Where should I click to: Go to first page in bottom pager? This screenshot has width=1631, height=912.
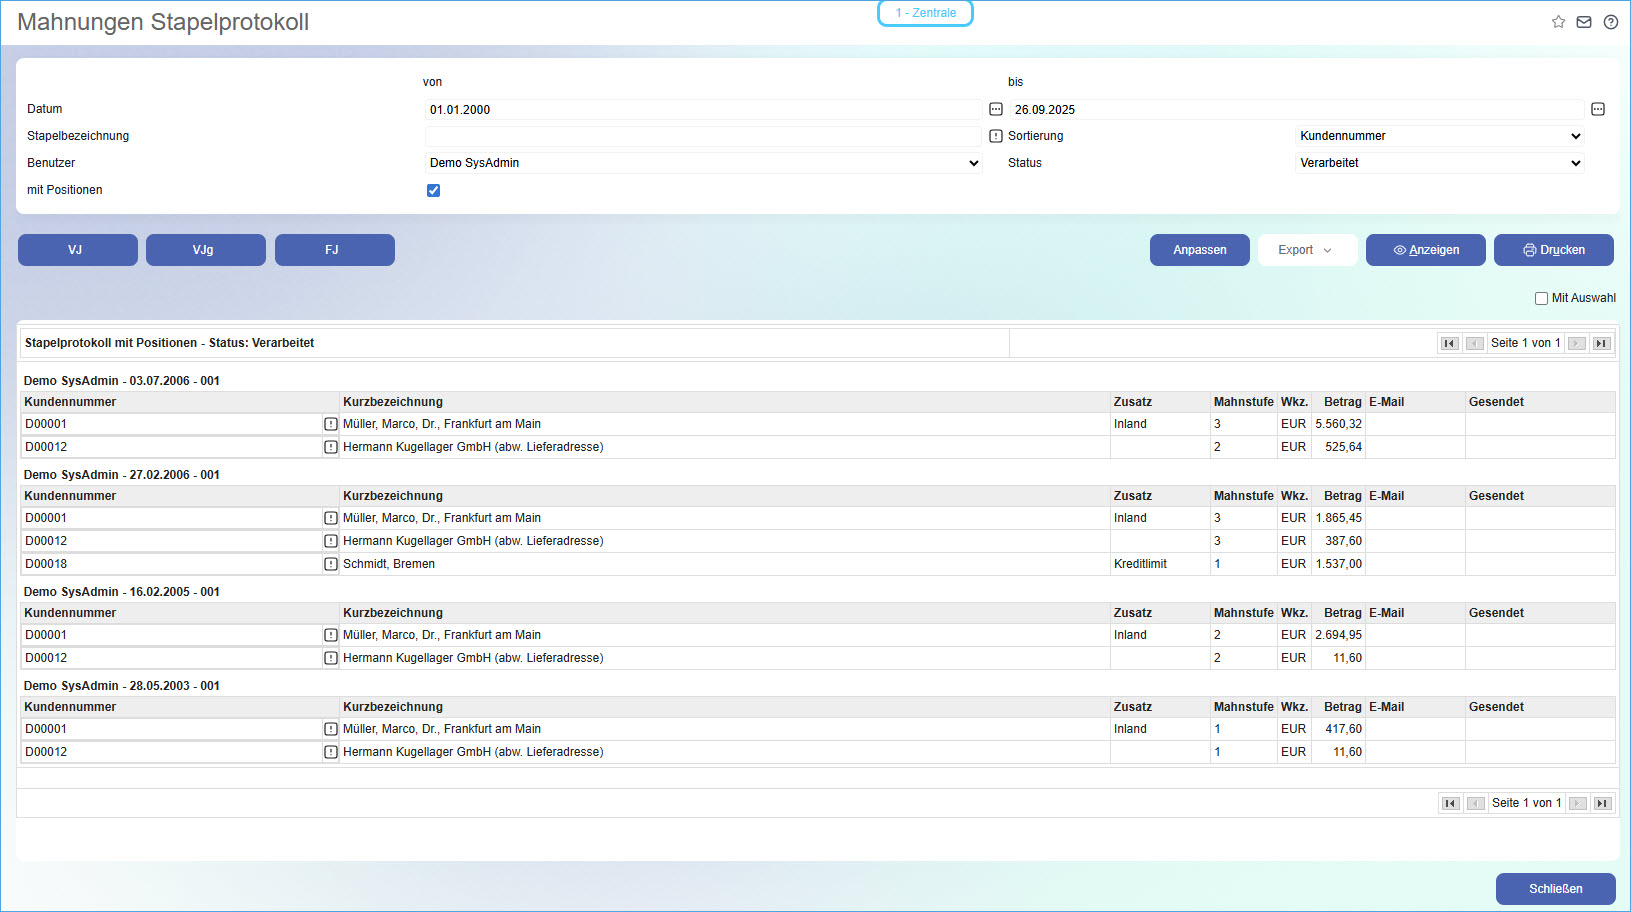tap(1450, 803)
